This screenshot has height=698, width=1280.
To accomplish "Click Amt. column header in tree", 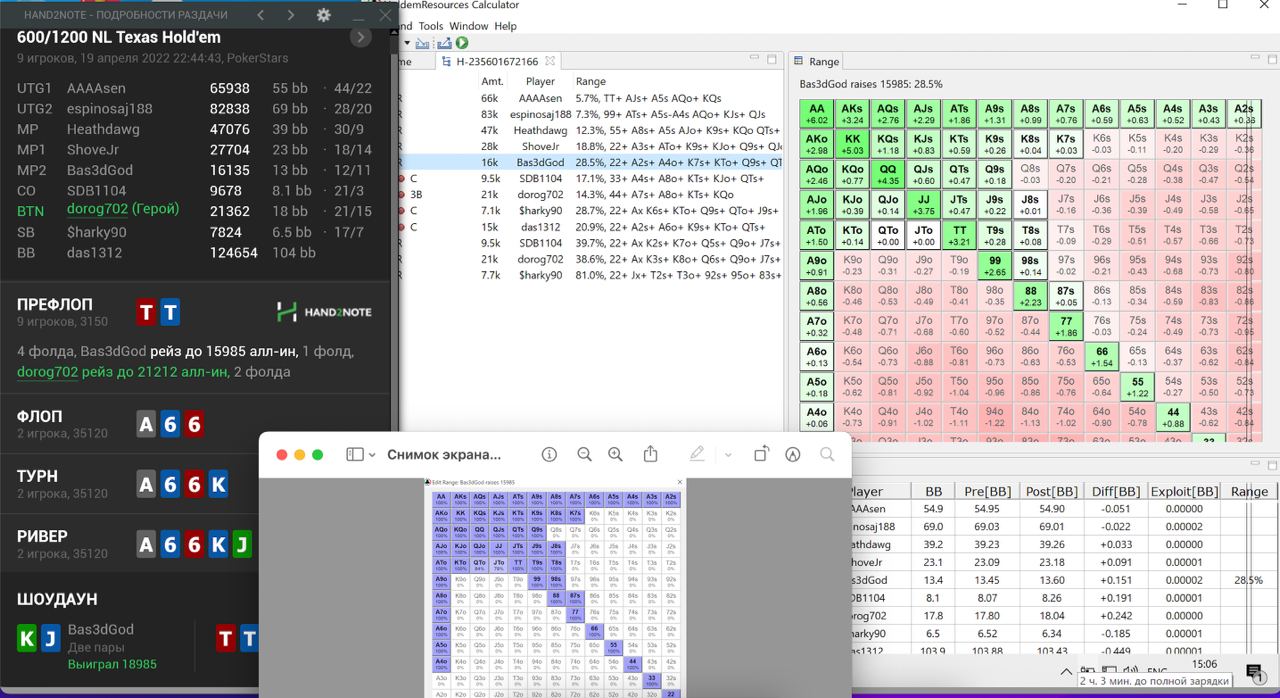I will (x=492, y=81).
